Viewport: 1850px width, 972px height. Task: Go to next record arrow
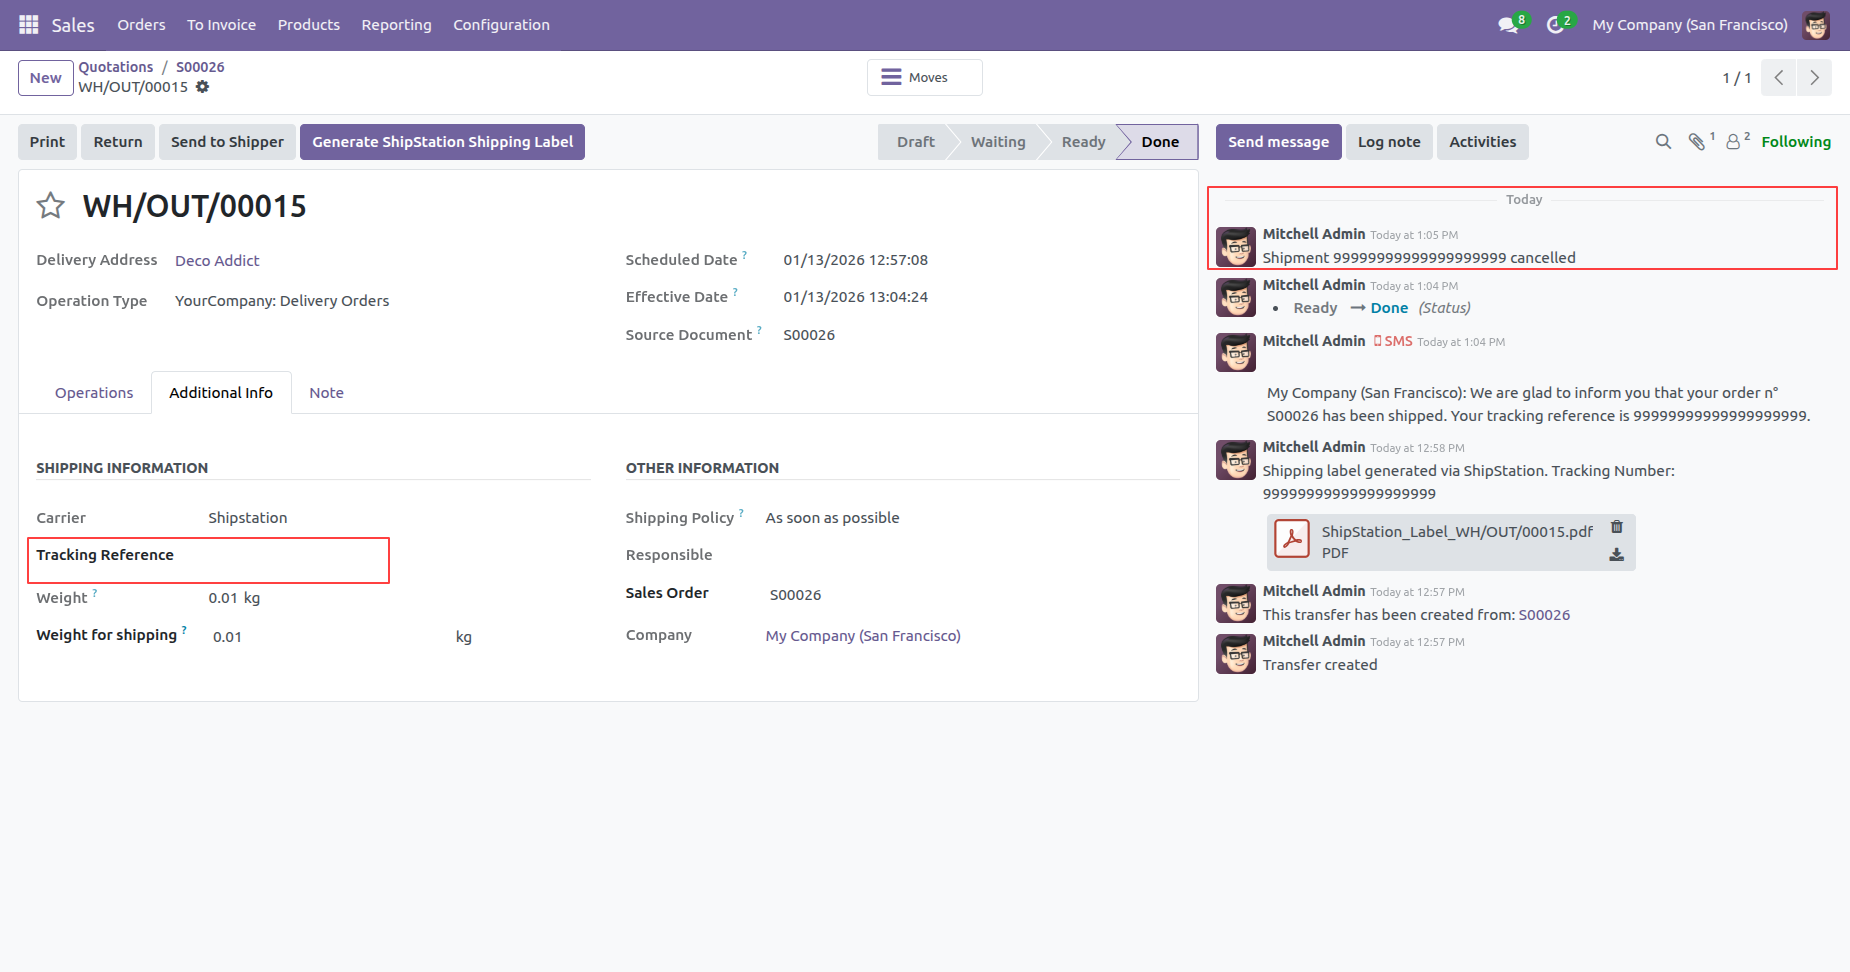pos(1814,78)
